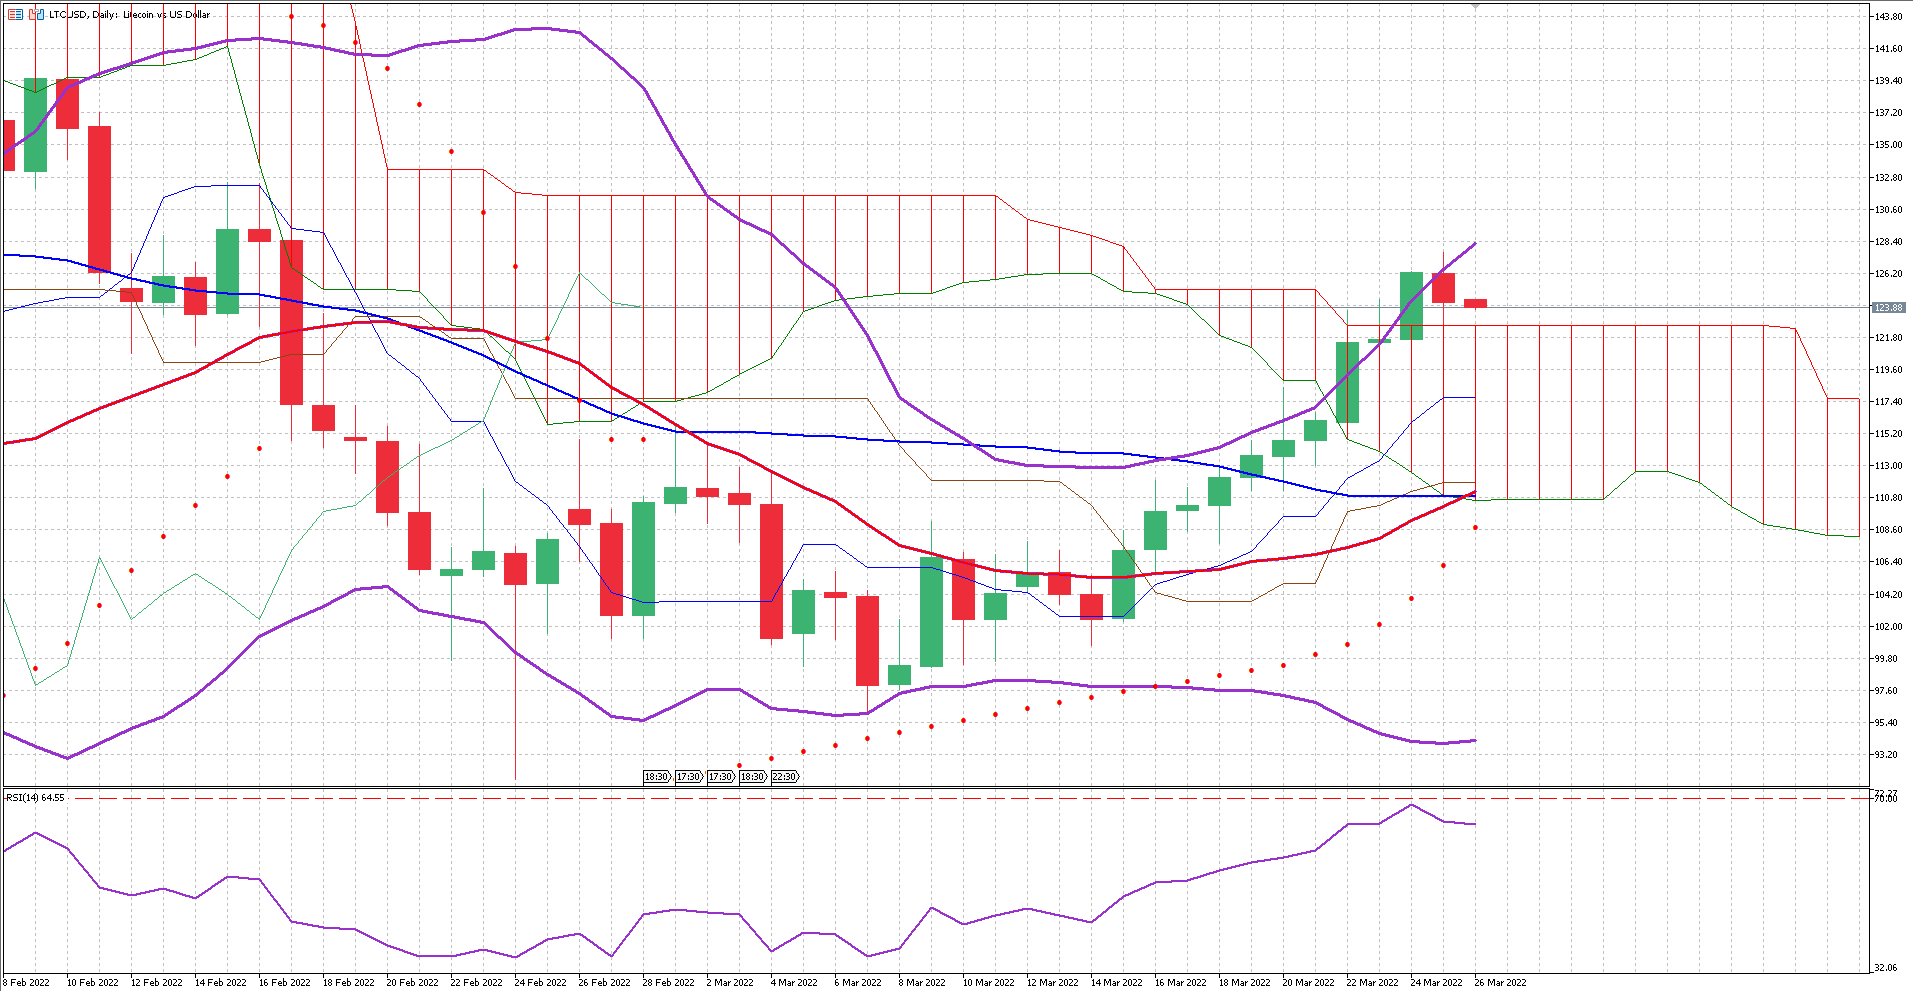Click the current price label 123.88
This screenshot has height=991, width=1913.
coord(1888,308)
